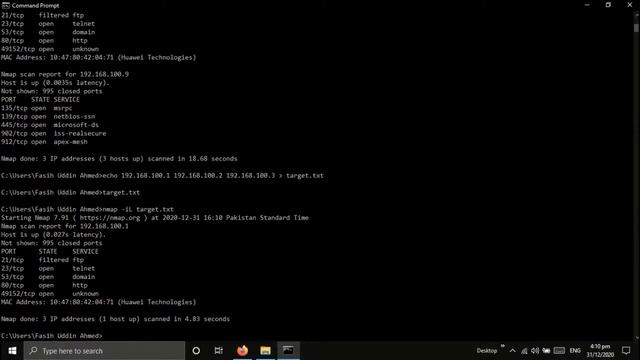This screenshot has width=640, height=360.
Task: Click the taskbar search box
Action: [x=104, y=351]
